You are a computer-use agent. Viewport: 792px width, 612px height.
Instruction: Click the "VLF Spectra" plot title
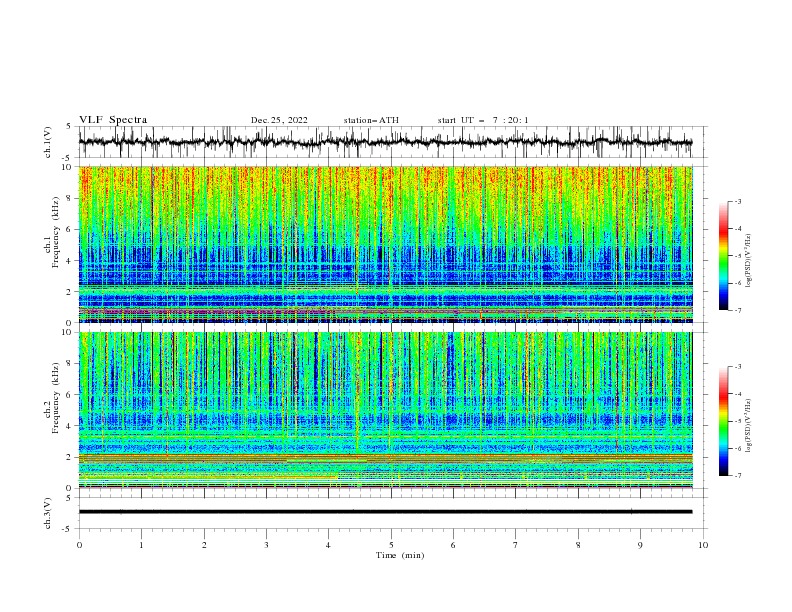click(113, 120)
